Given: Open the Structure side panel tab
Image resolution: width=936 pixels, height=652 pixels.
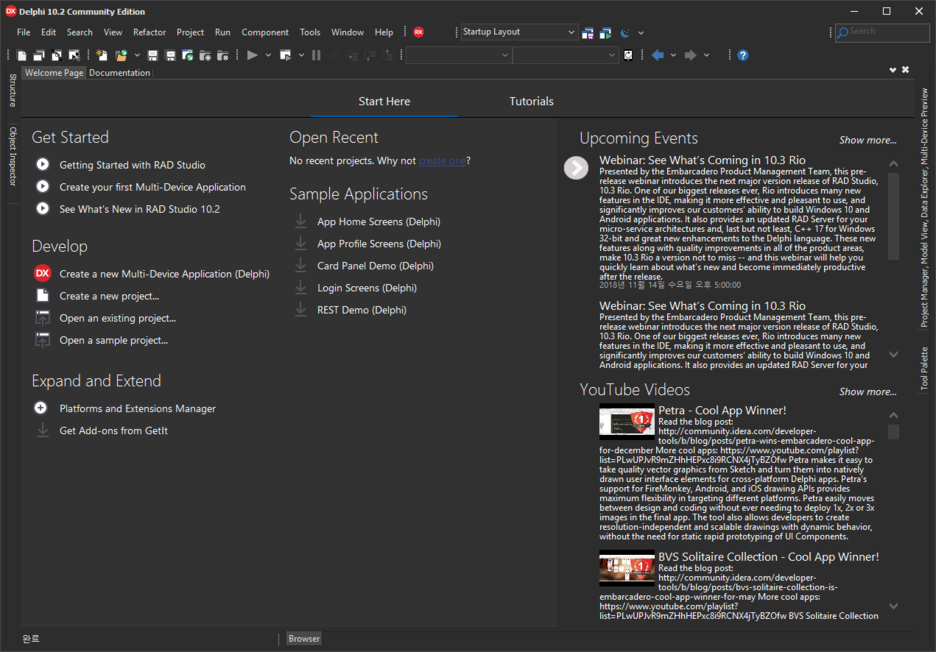Looking at the screenshot, I should [x=13, y=90].
